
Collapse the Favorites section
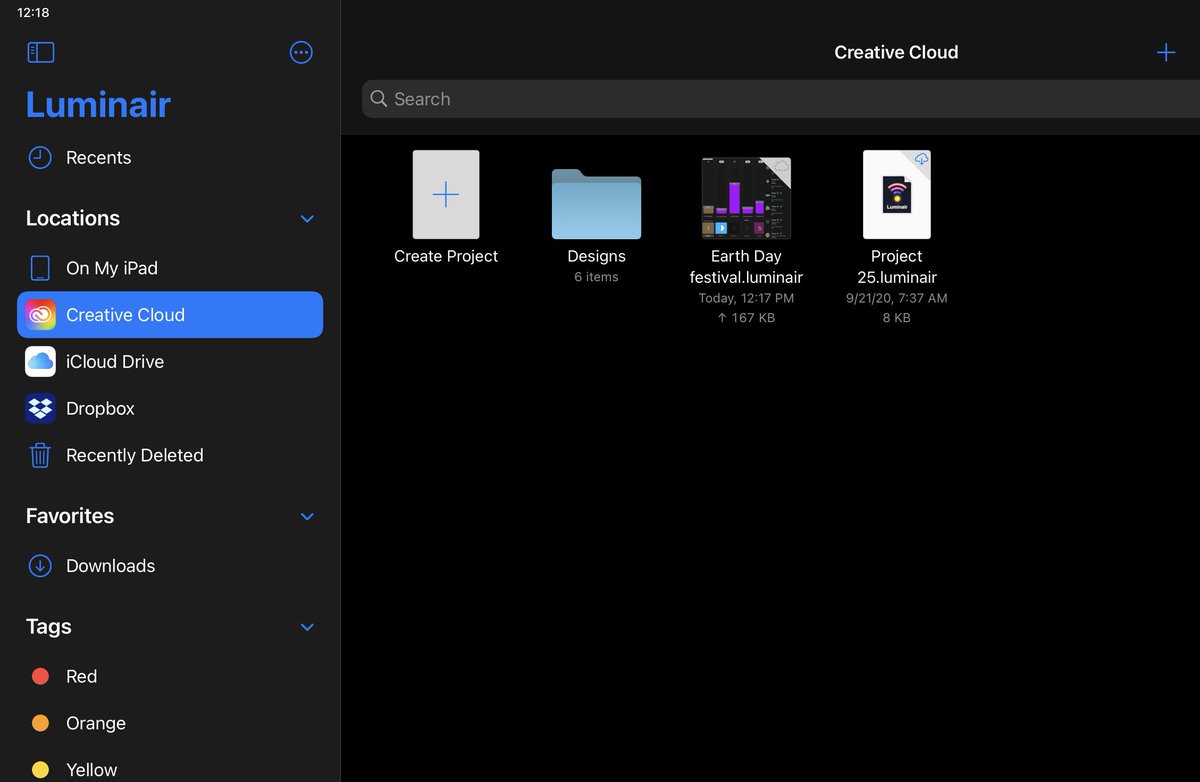[307, 517]
